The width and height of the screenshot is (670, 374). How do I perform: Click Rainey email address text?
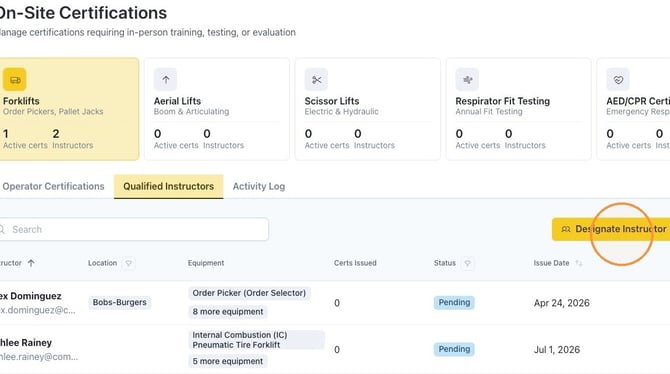[39, 357]
